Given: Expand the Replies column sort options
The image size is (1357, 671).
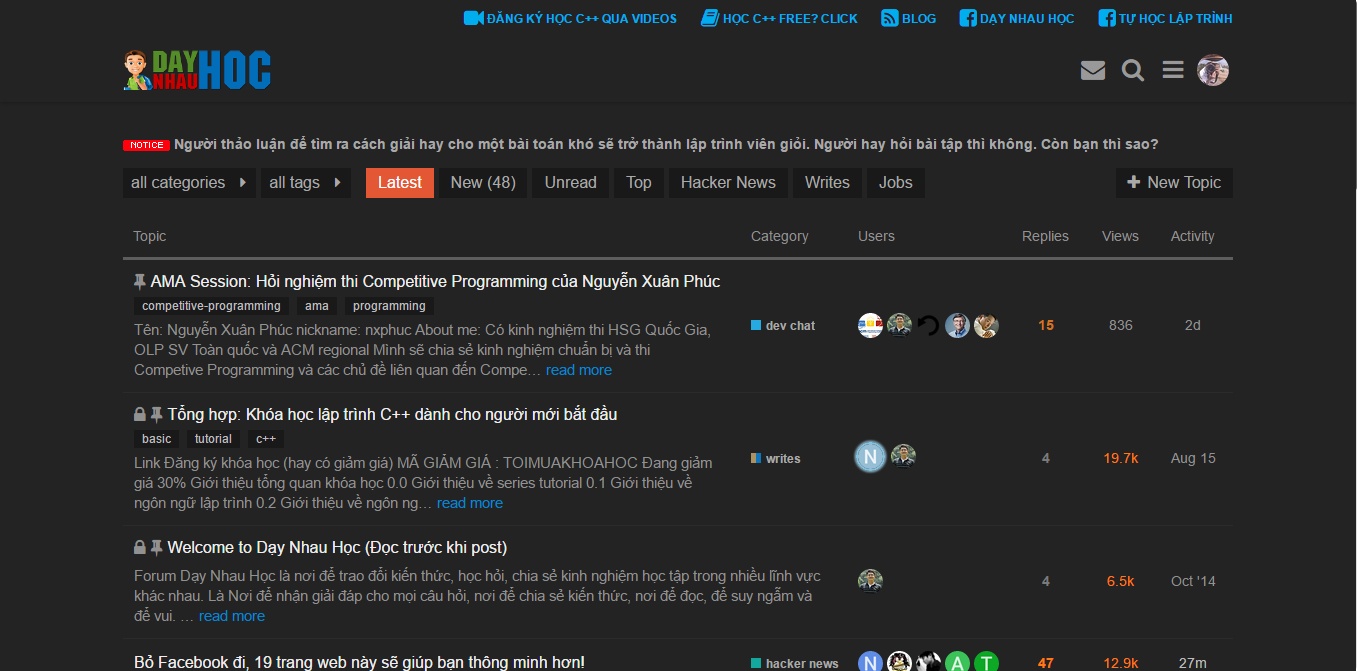Looking at the screenshot, I should tap(1045, 236).
